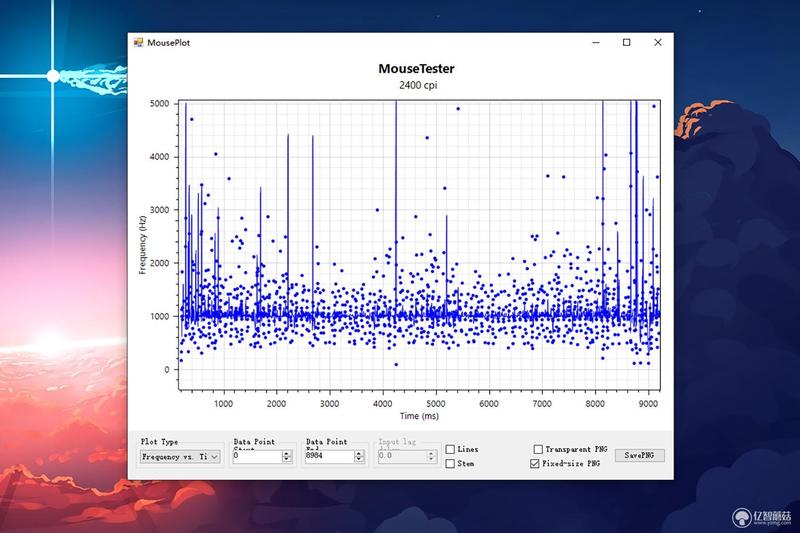The image size is (800, 533).
Task: Enable the Stem checkbox
Action: pyautogui.click(x=450, y=464)
